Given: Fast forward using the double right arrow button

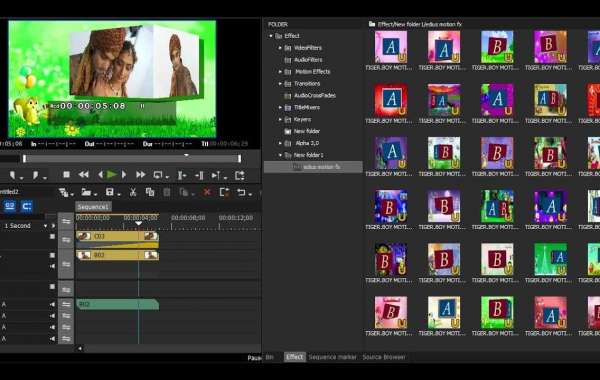Looking at the screenshot, I should click(x=140, y=175).
